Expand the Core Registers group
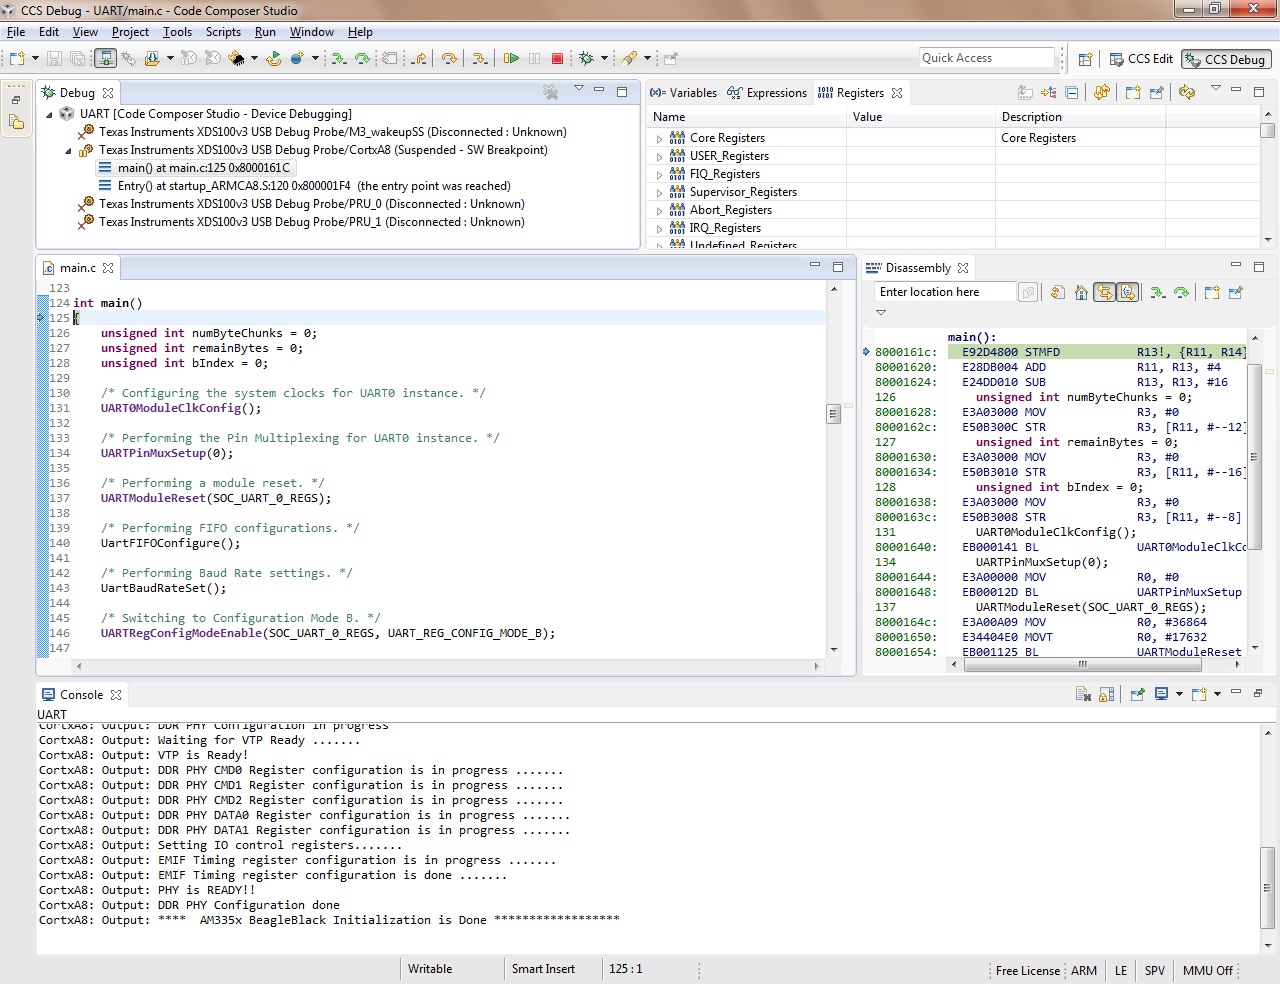 659,139
